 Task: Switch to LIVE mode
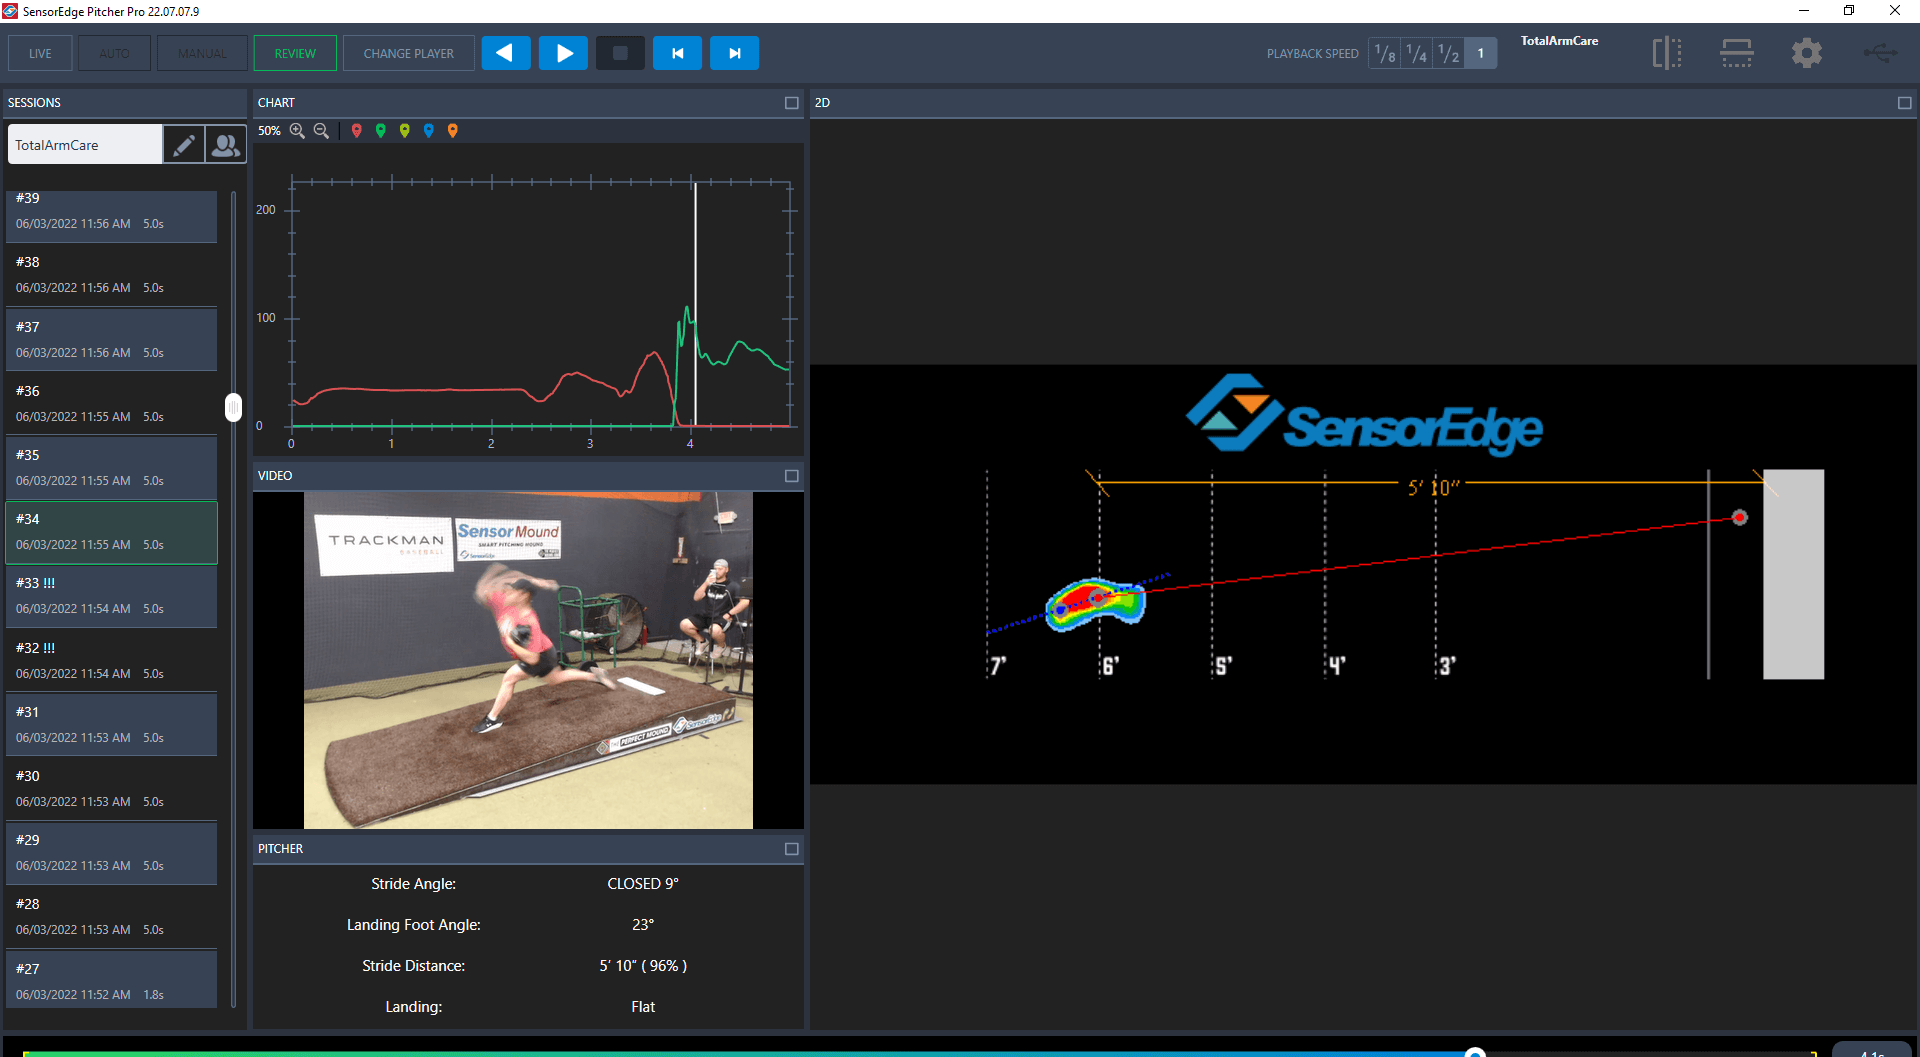(x=40, y=54)
